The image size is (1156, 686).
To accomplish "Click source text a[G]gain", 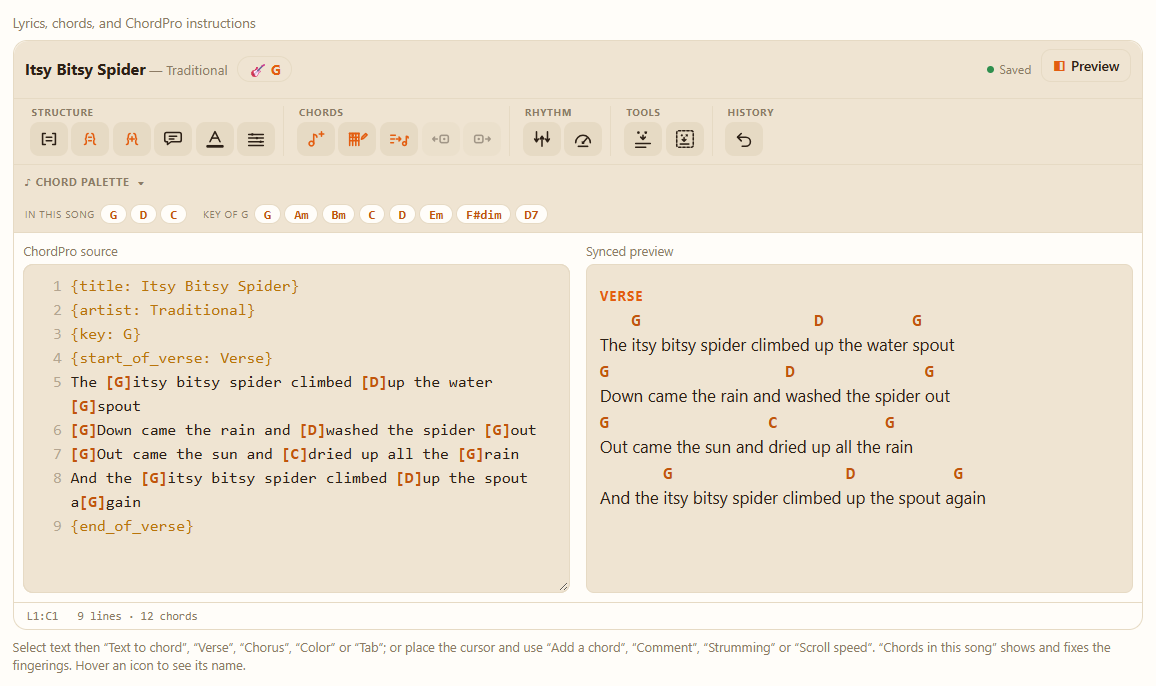I will coord(105,502).
